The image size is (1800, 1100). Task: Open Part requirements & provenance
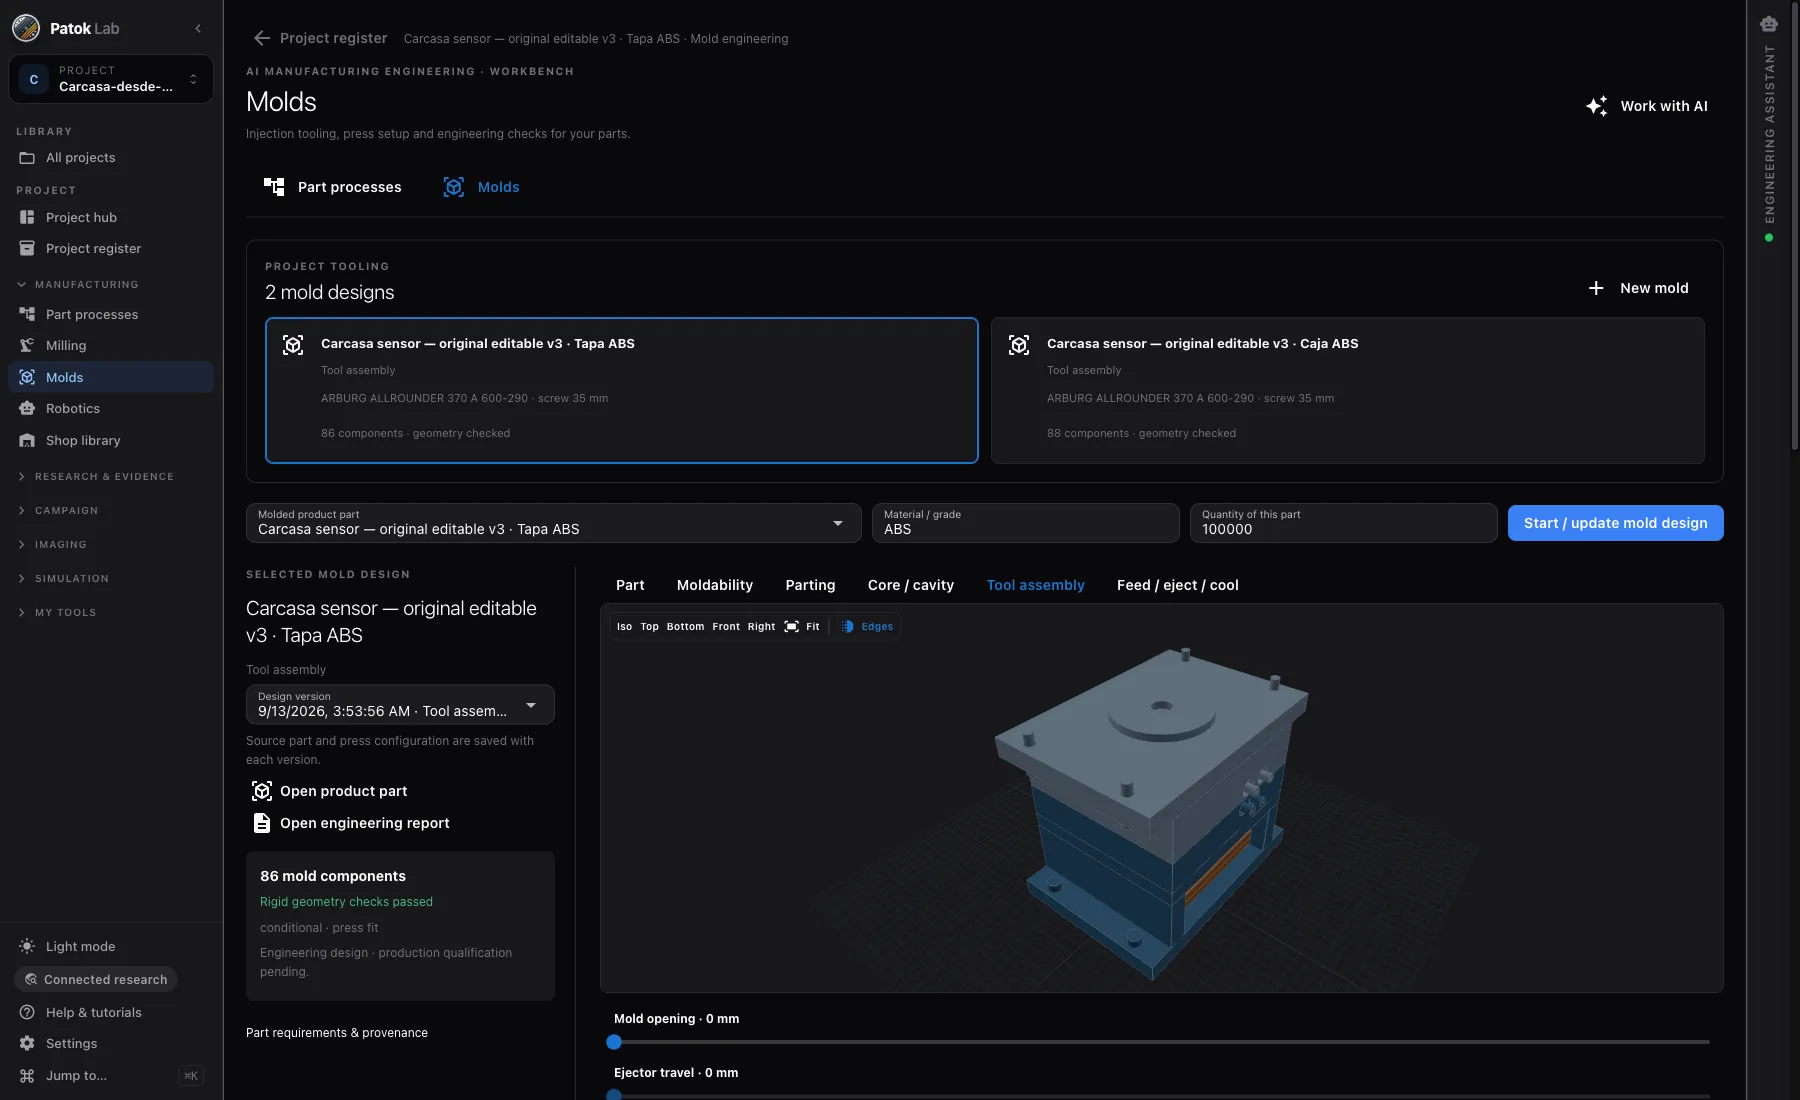(337, 1033)
